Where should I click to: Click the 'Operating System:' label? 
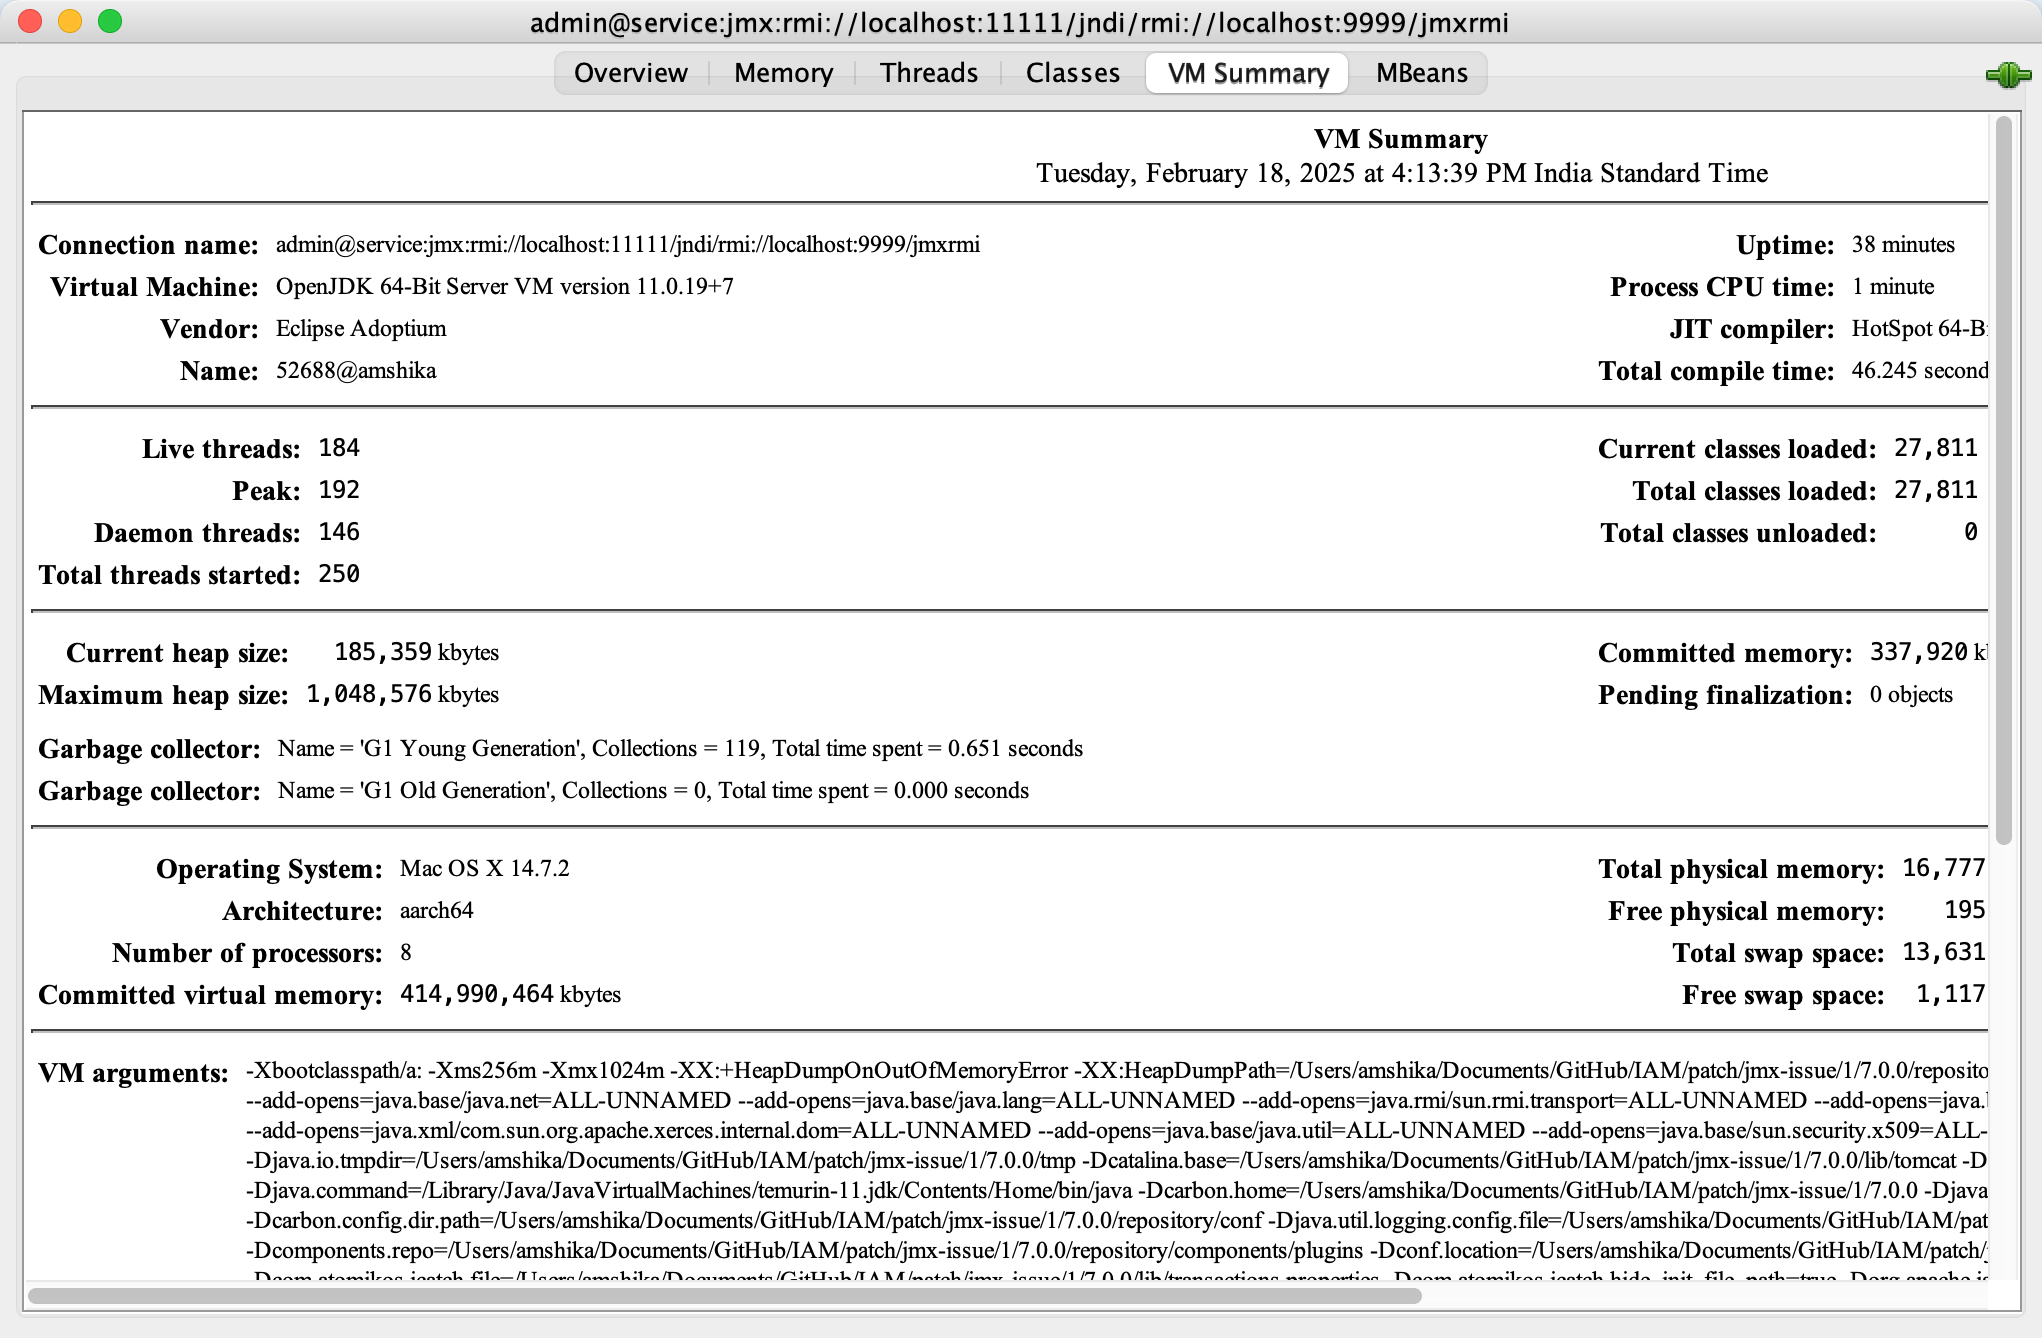pos(269,869)
